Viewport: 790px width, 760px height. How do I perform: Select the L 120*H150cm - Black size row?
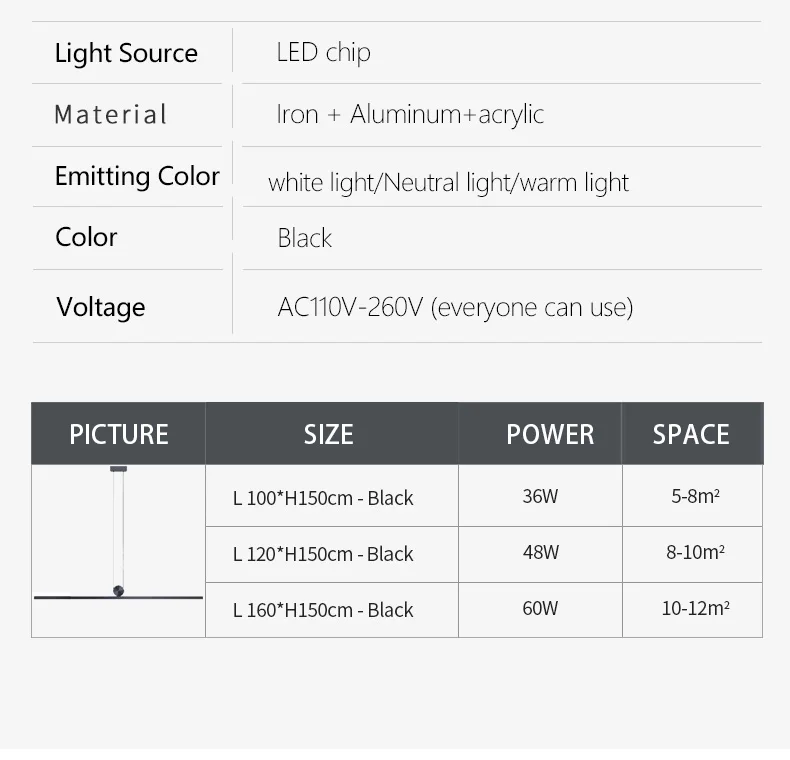[x=323, y=554]
